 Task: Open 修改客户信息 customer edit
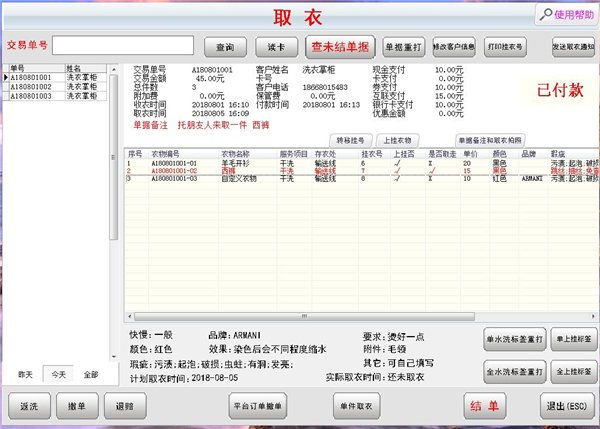[455, 46]
